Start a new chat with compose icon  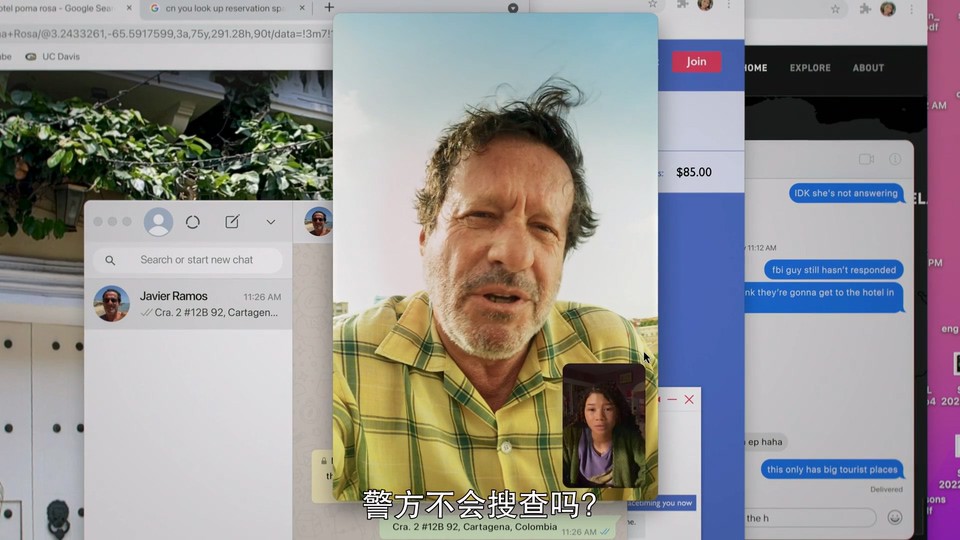click(232, 222)
